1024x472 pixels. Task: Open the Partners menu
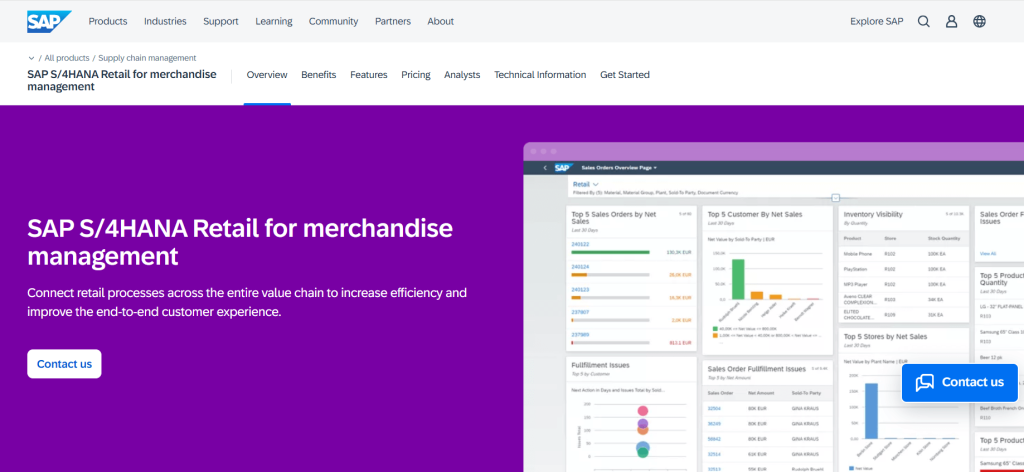pos(393,21)
